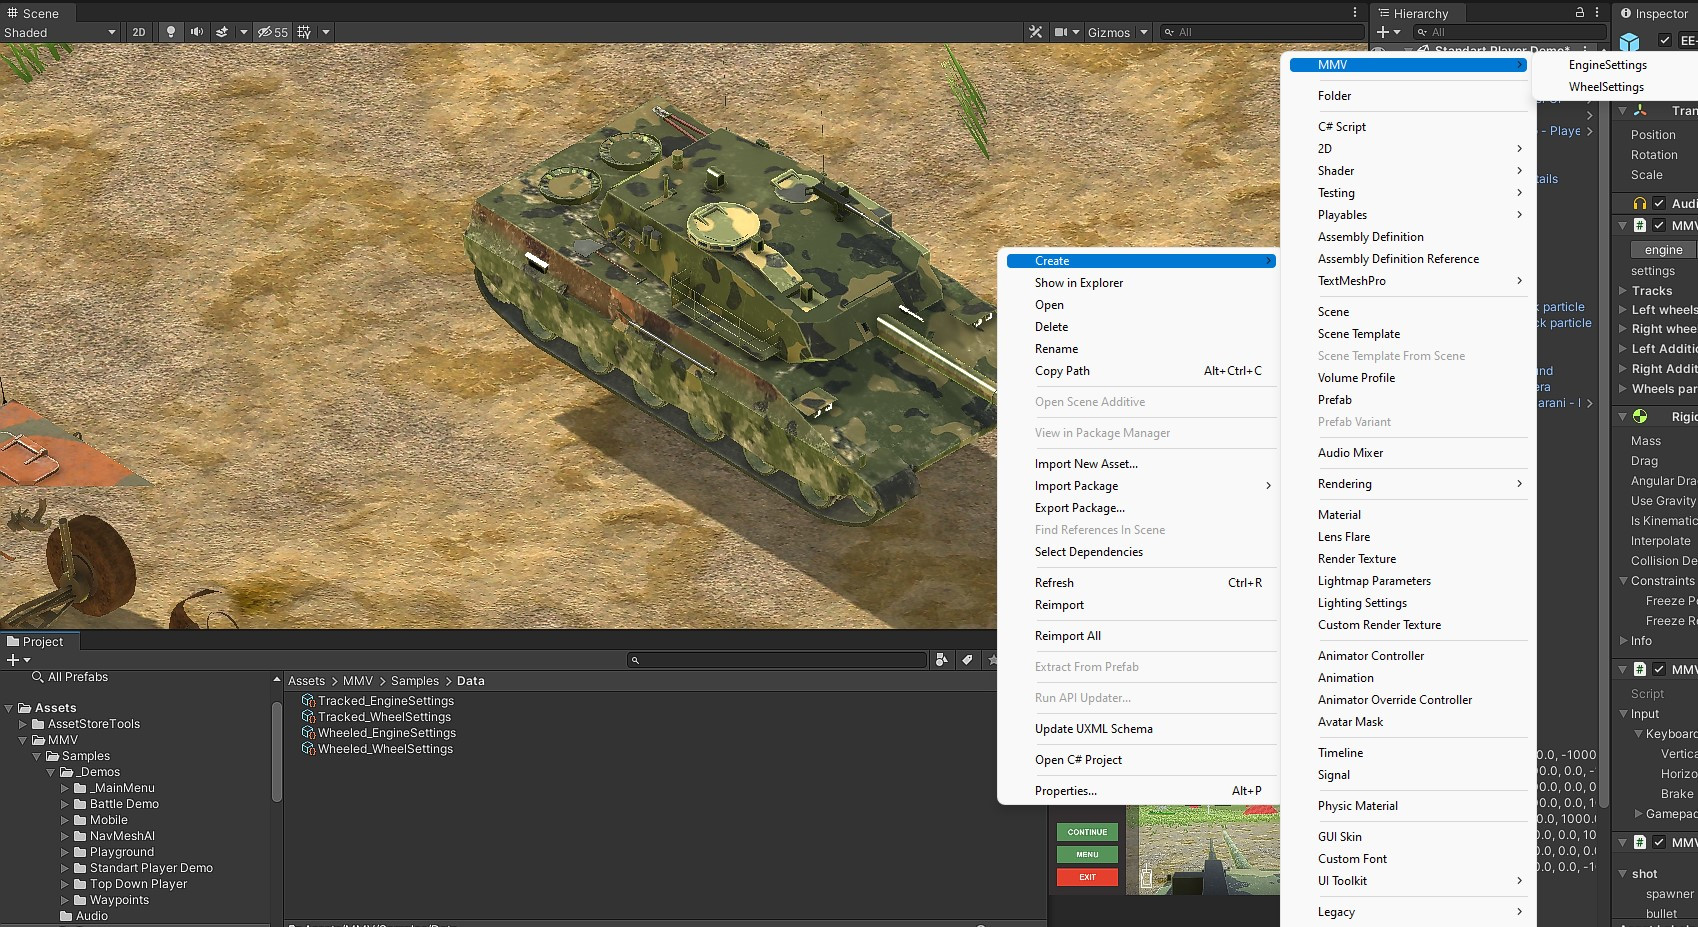Click search by label icon in Project
Screen dimensions: 1698x927
[967, 660]
